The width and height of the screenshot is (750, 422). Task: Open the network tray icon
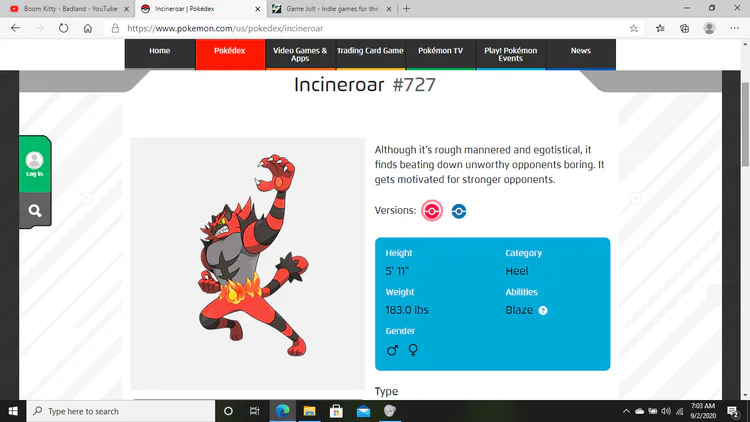pos(680,411)
